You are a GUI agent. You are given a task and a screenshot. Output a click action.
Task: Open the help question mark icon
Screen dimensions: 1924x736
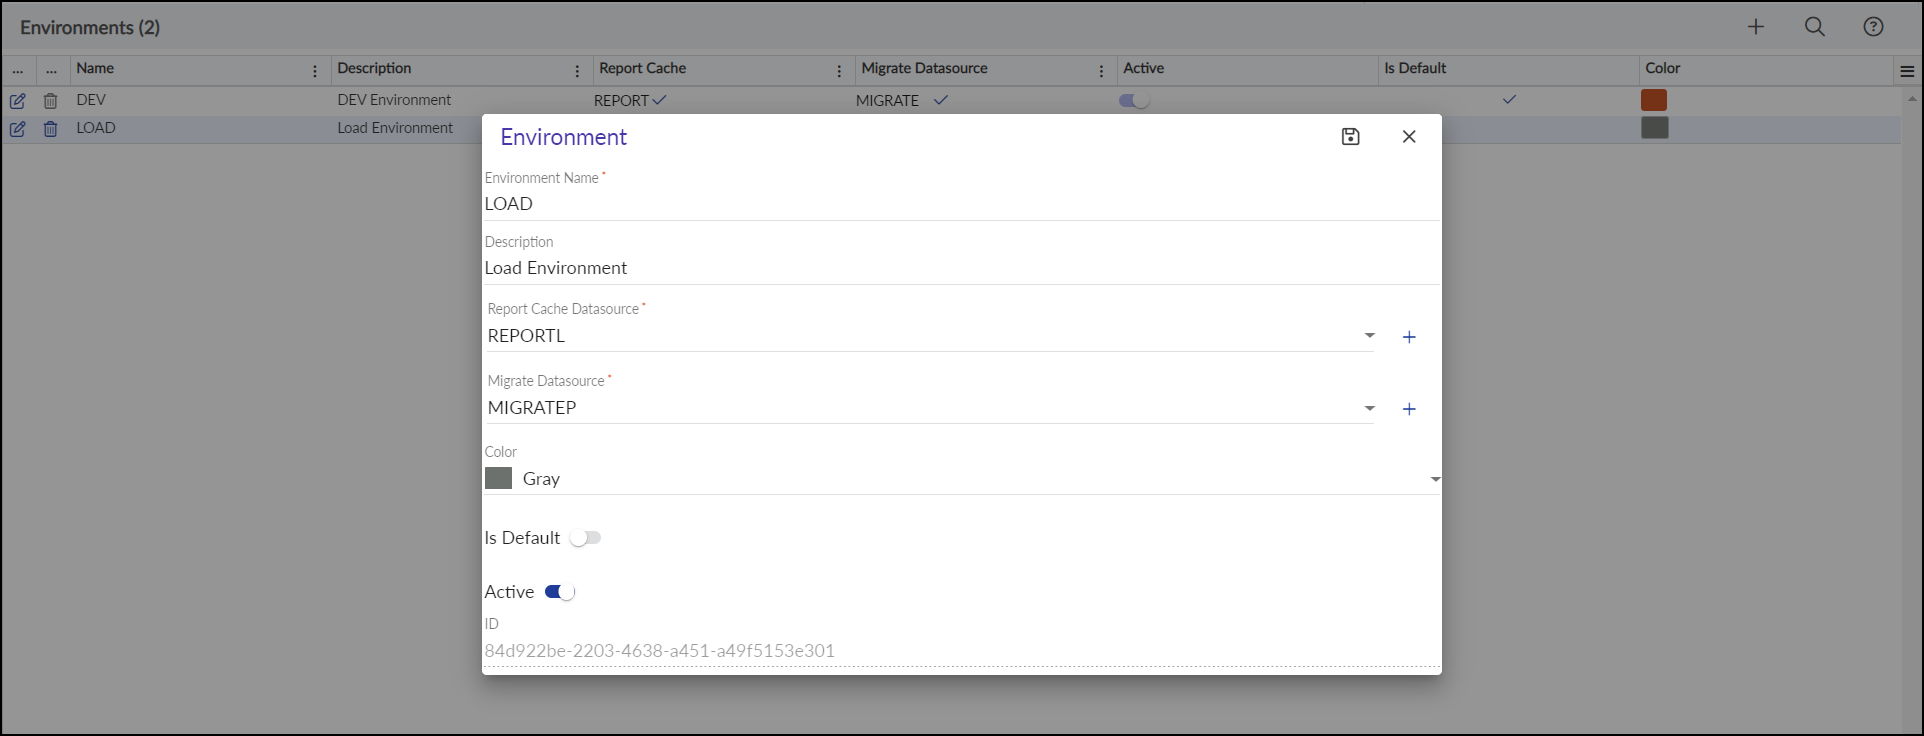1874,27
